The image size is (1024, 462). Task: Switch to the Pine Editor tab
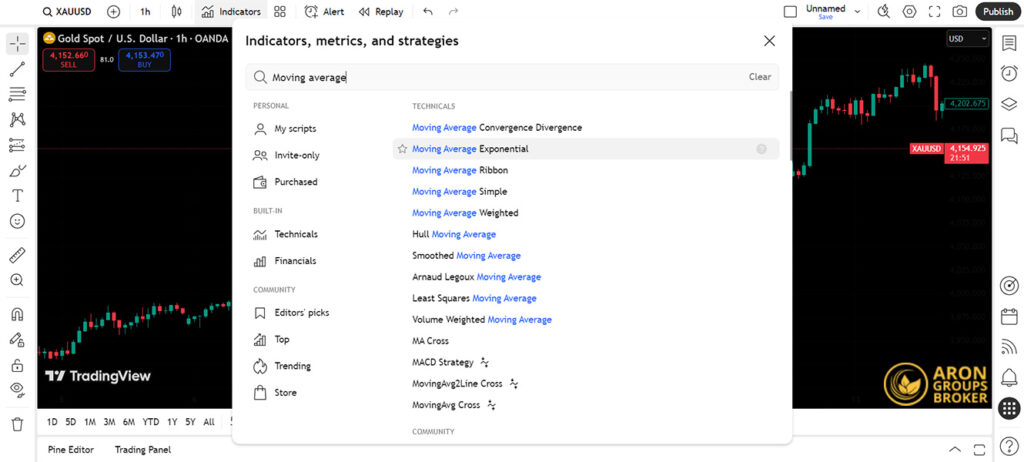coord(70,450)
